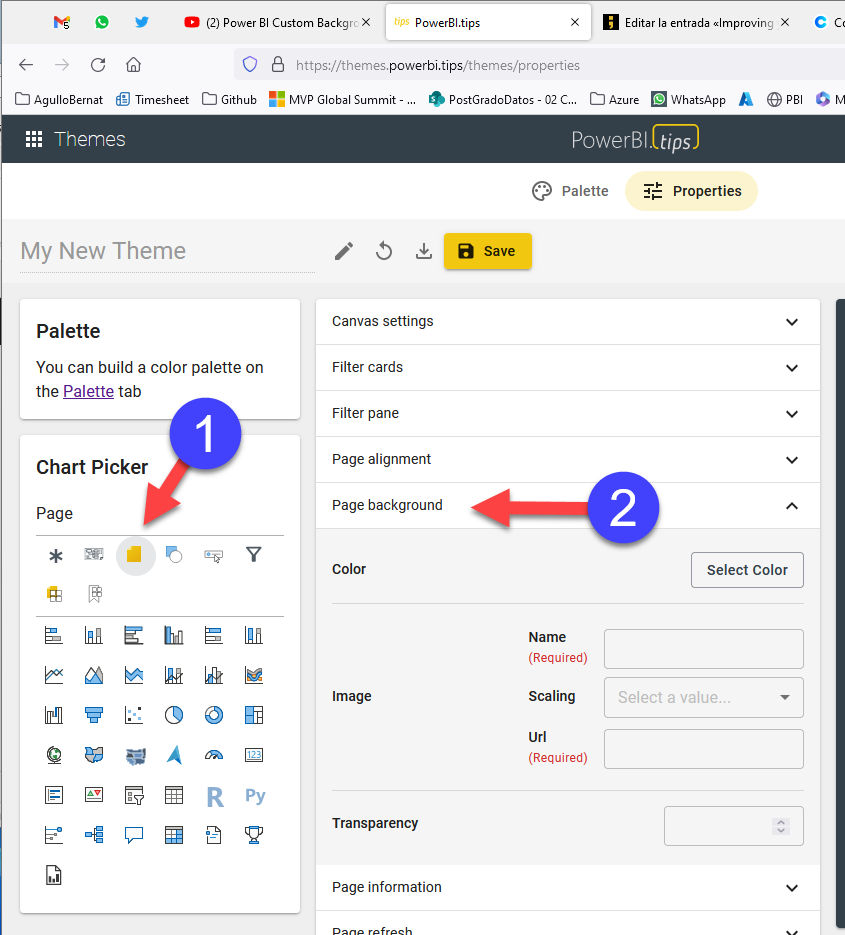The image size is (845, 935).
Task: Go back with the browser back arrow
Action: click(x=26, y=64)
